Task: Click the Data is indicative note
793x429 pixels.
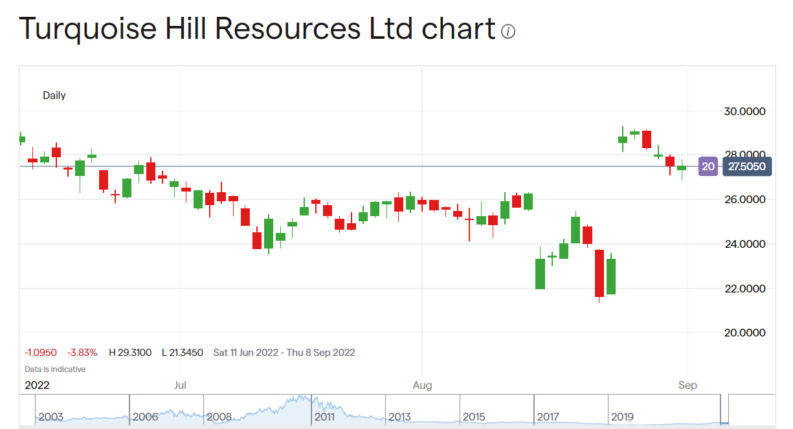Action: click(x=55, y=369)
